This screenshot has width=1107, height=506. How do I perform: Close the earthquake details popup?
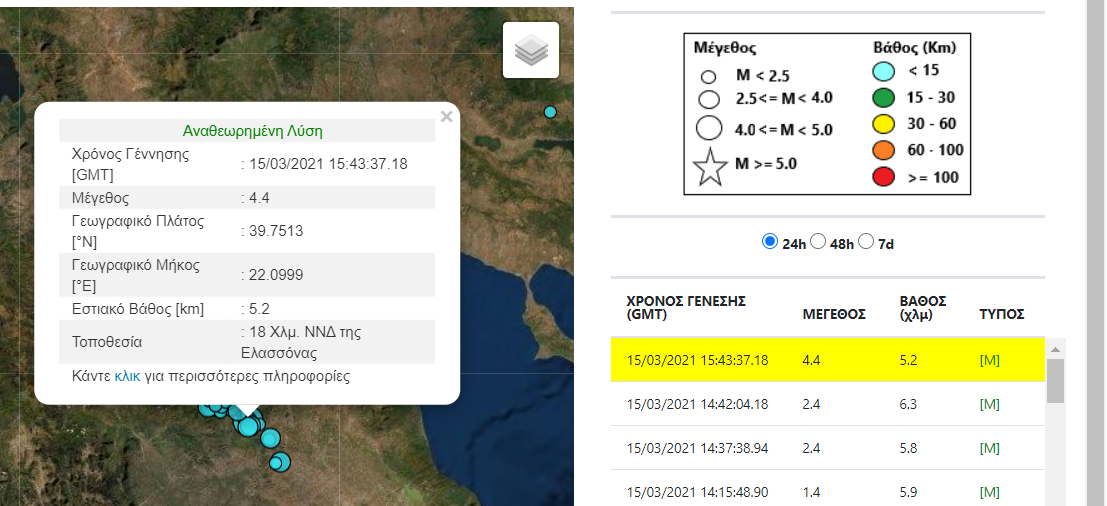[x=446, y=117]
